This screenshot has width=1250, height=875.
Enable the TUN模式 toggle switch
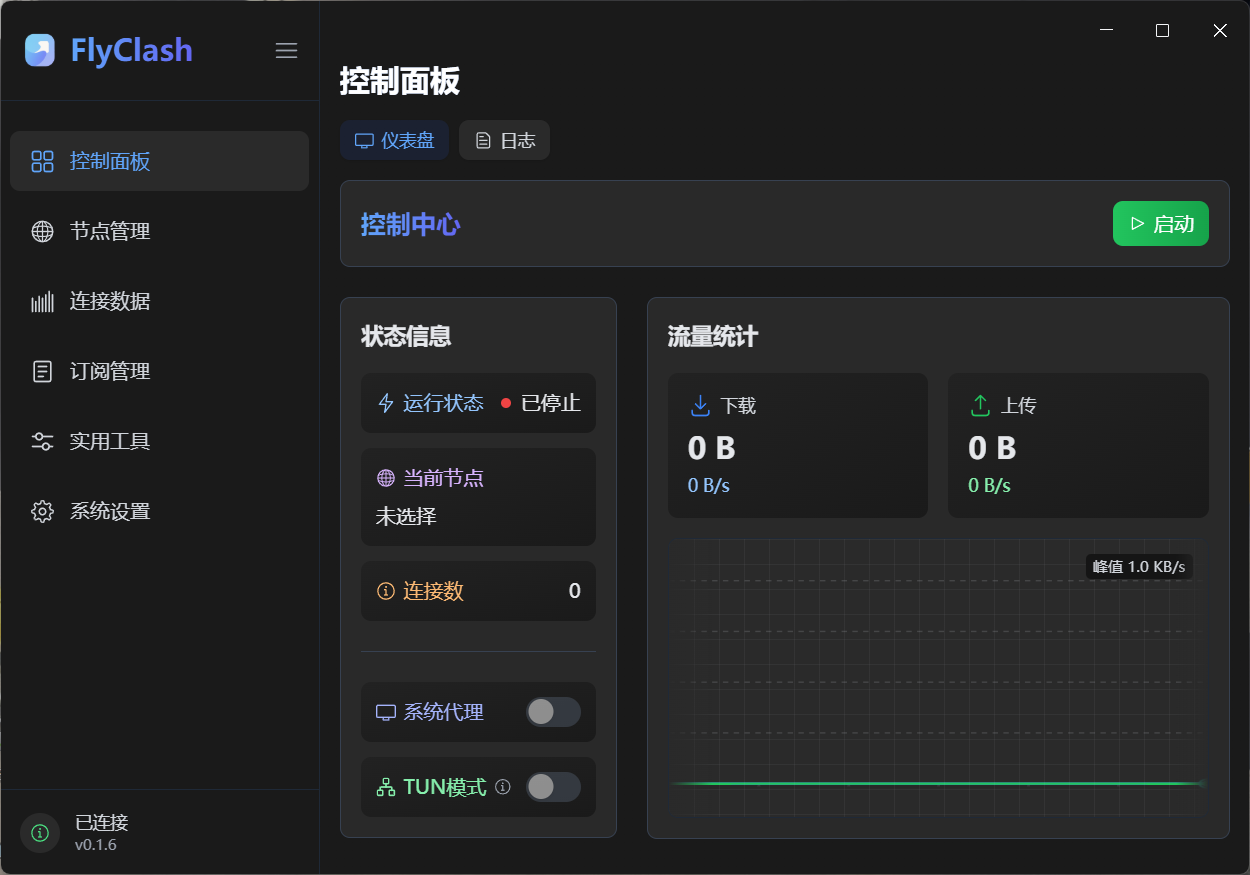click(x=553, y=787)
